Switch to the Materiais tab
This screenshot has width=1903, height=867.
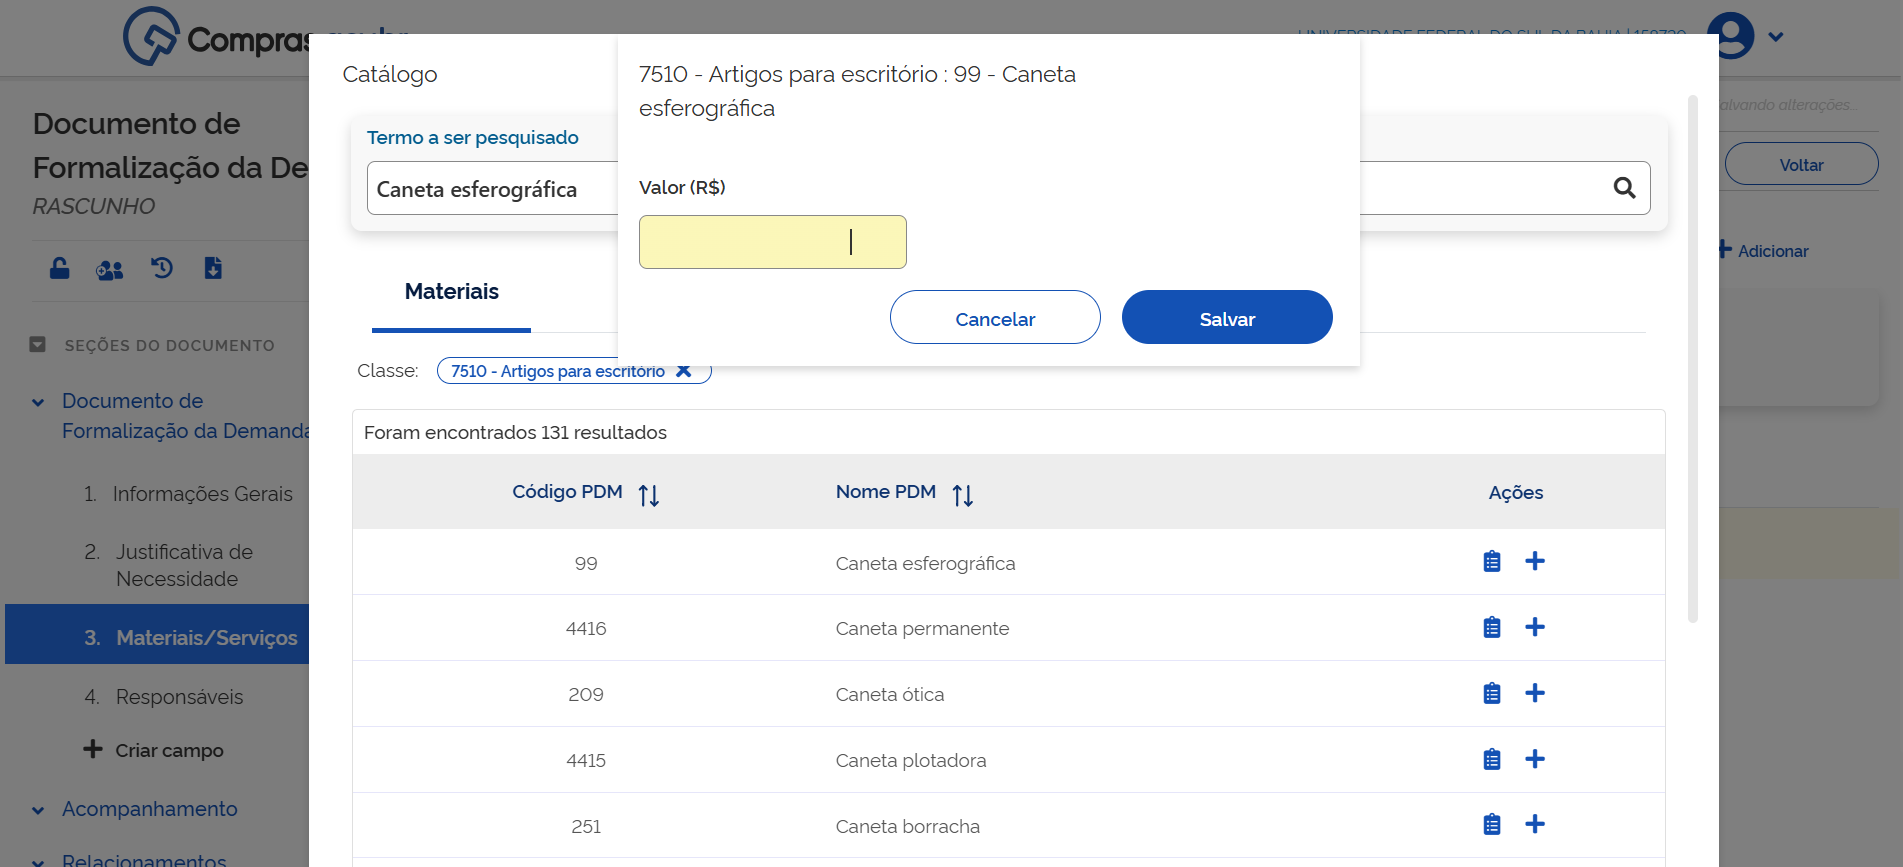(x=451, y=292)
